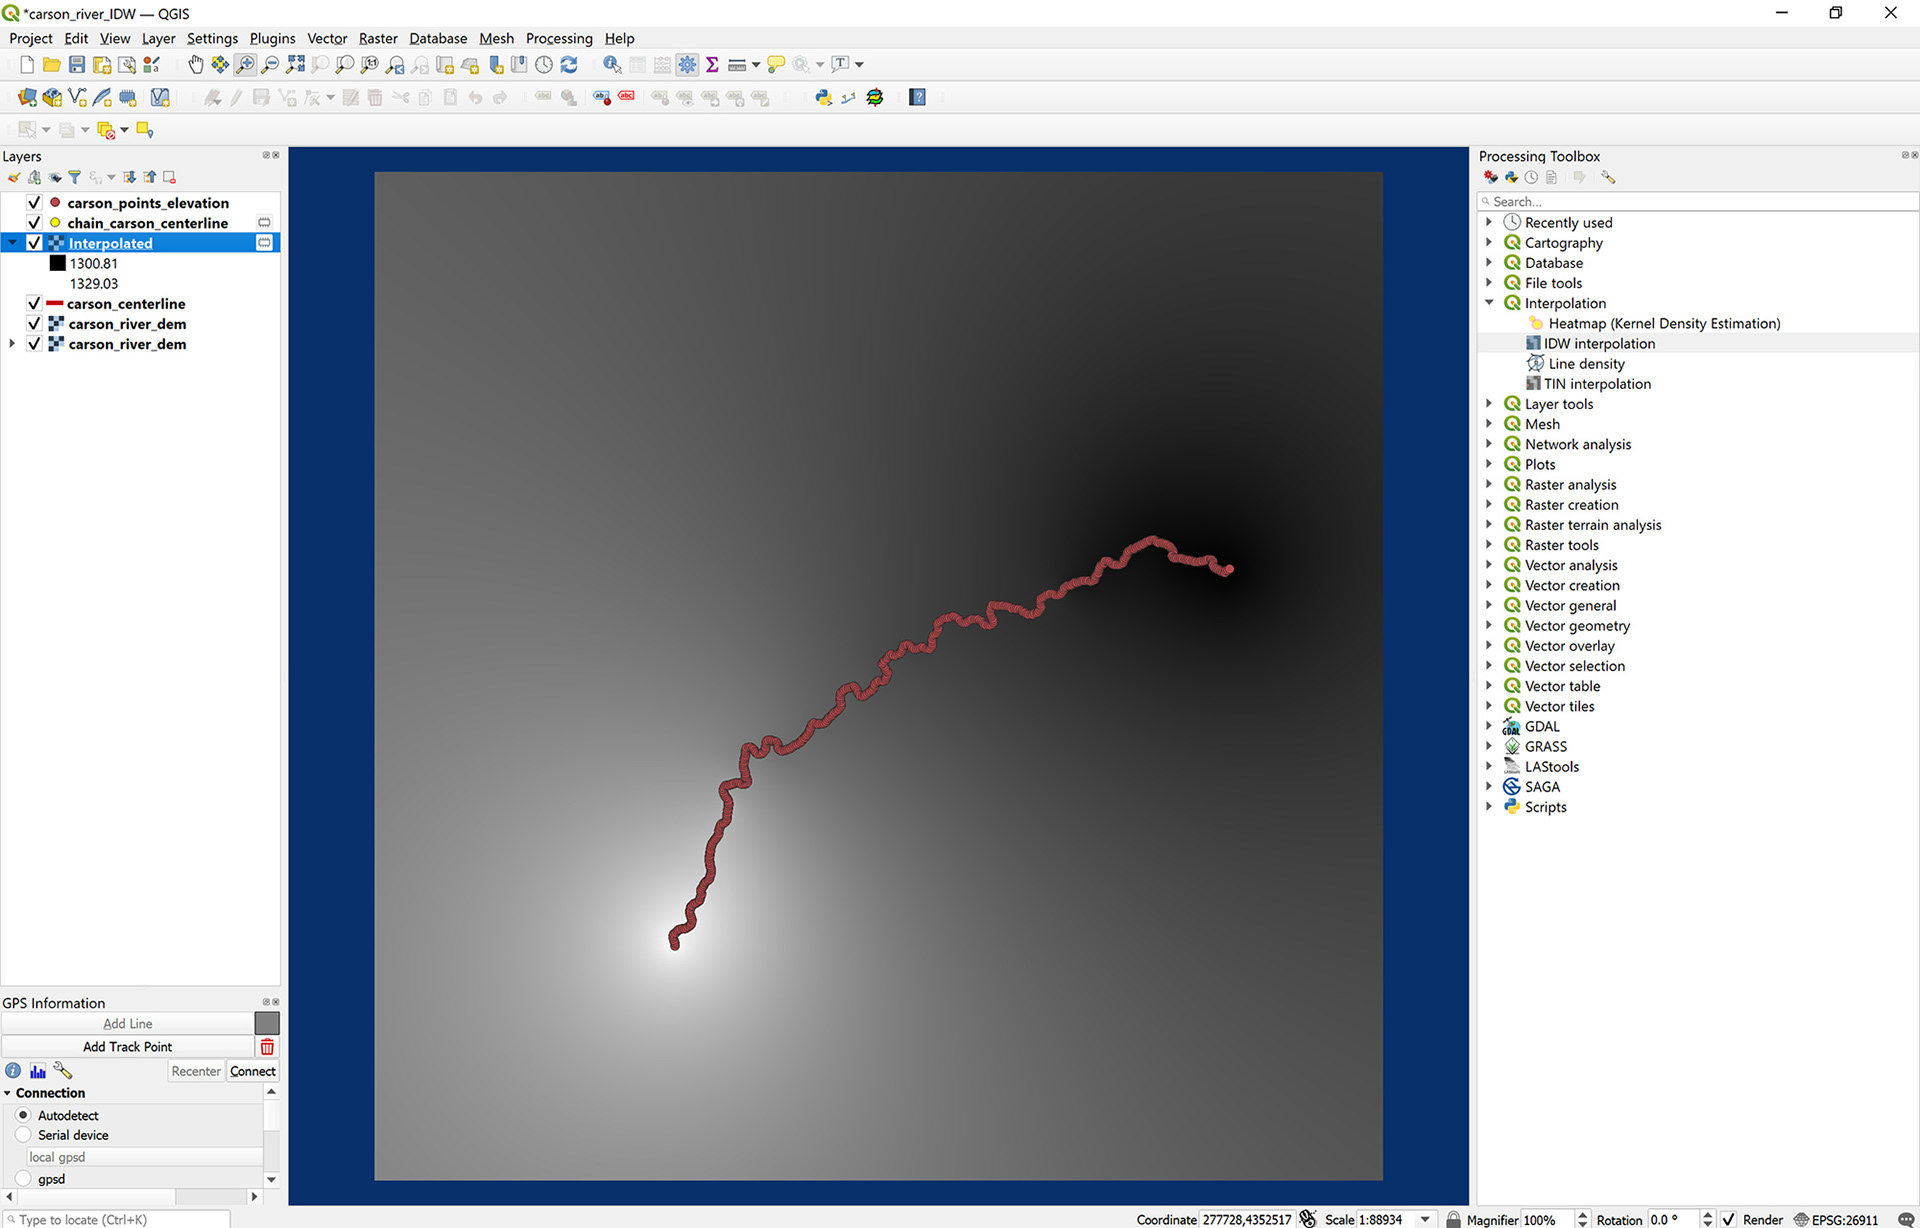1920x1228 pixels.
Task: Expand the Raster analysis group
Action: pyautogui.click(x=1489, y=484)
